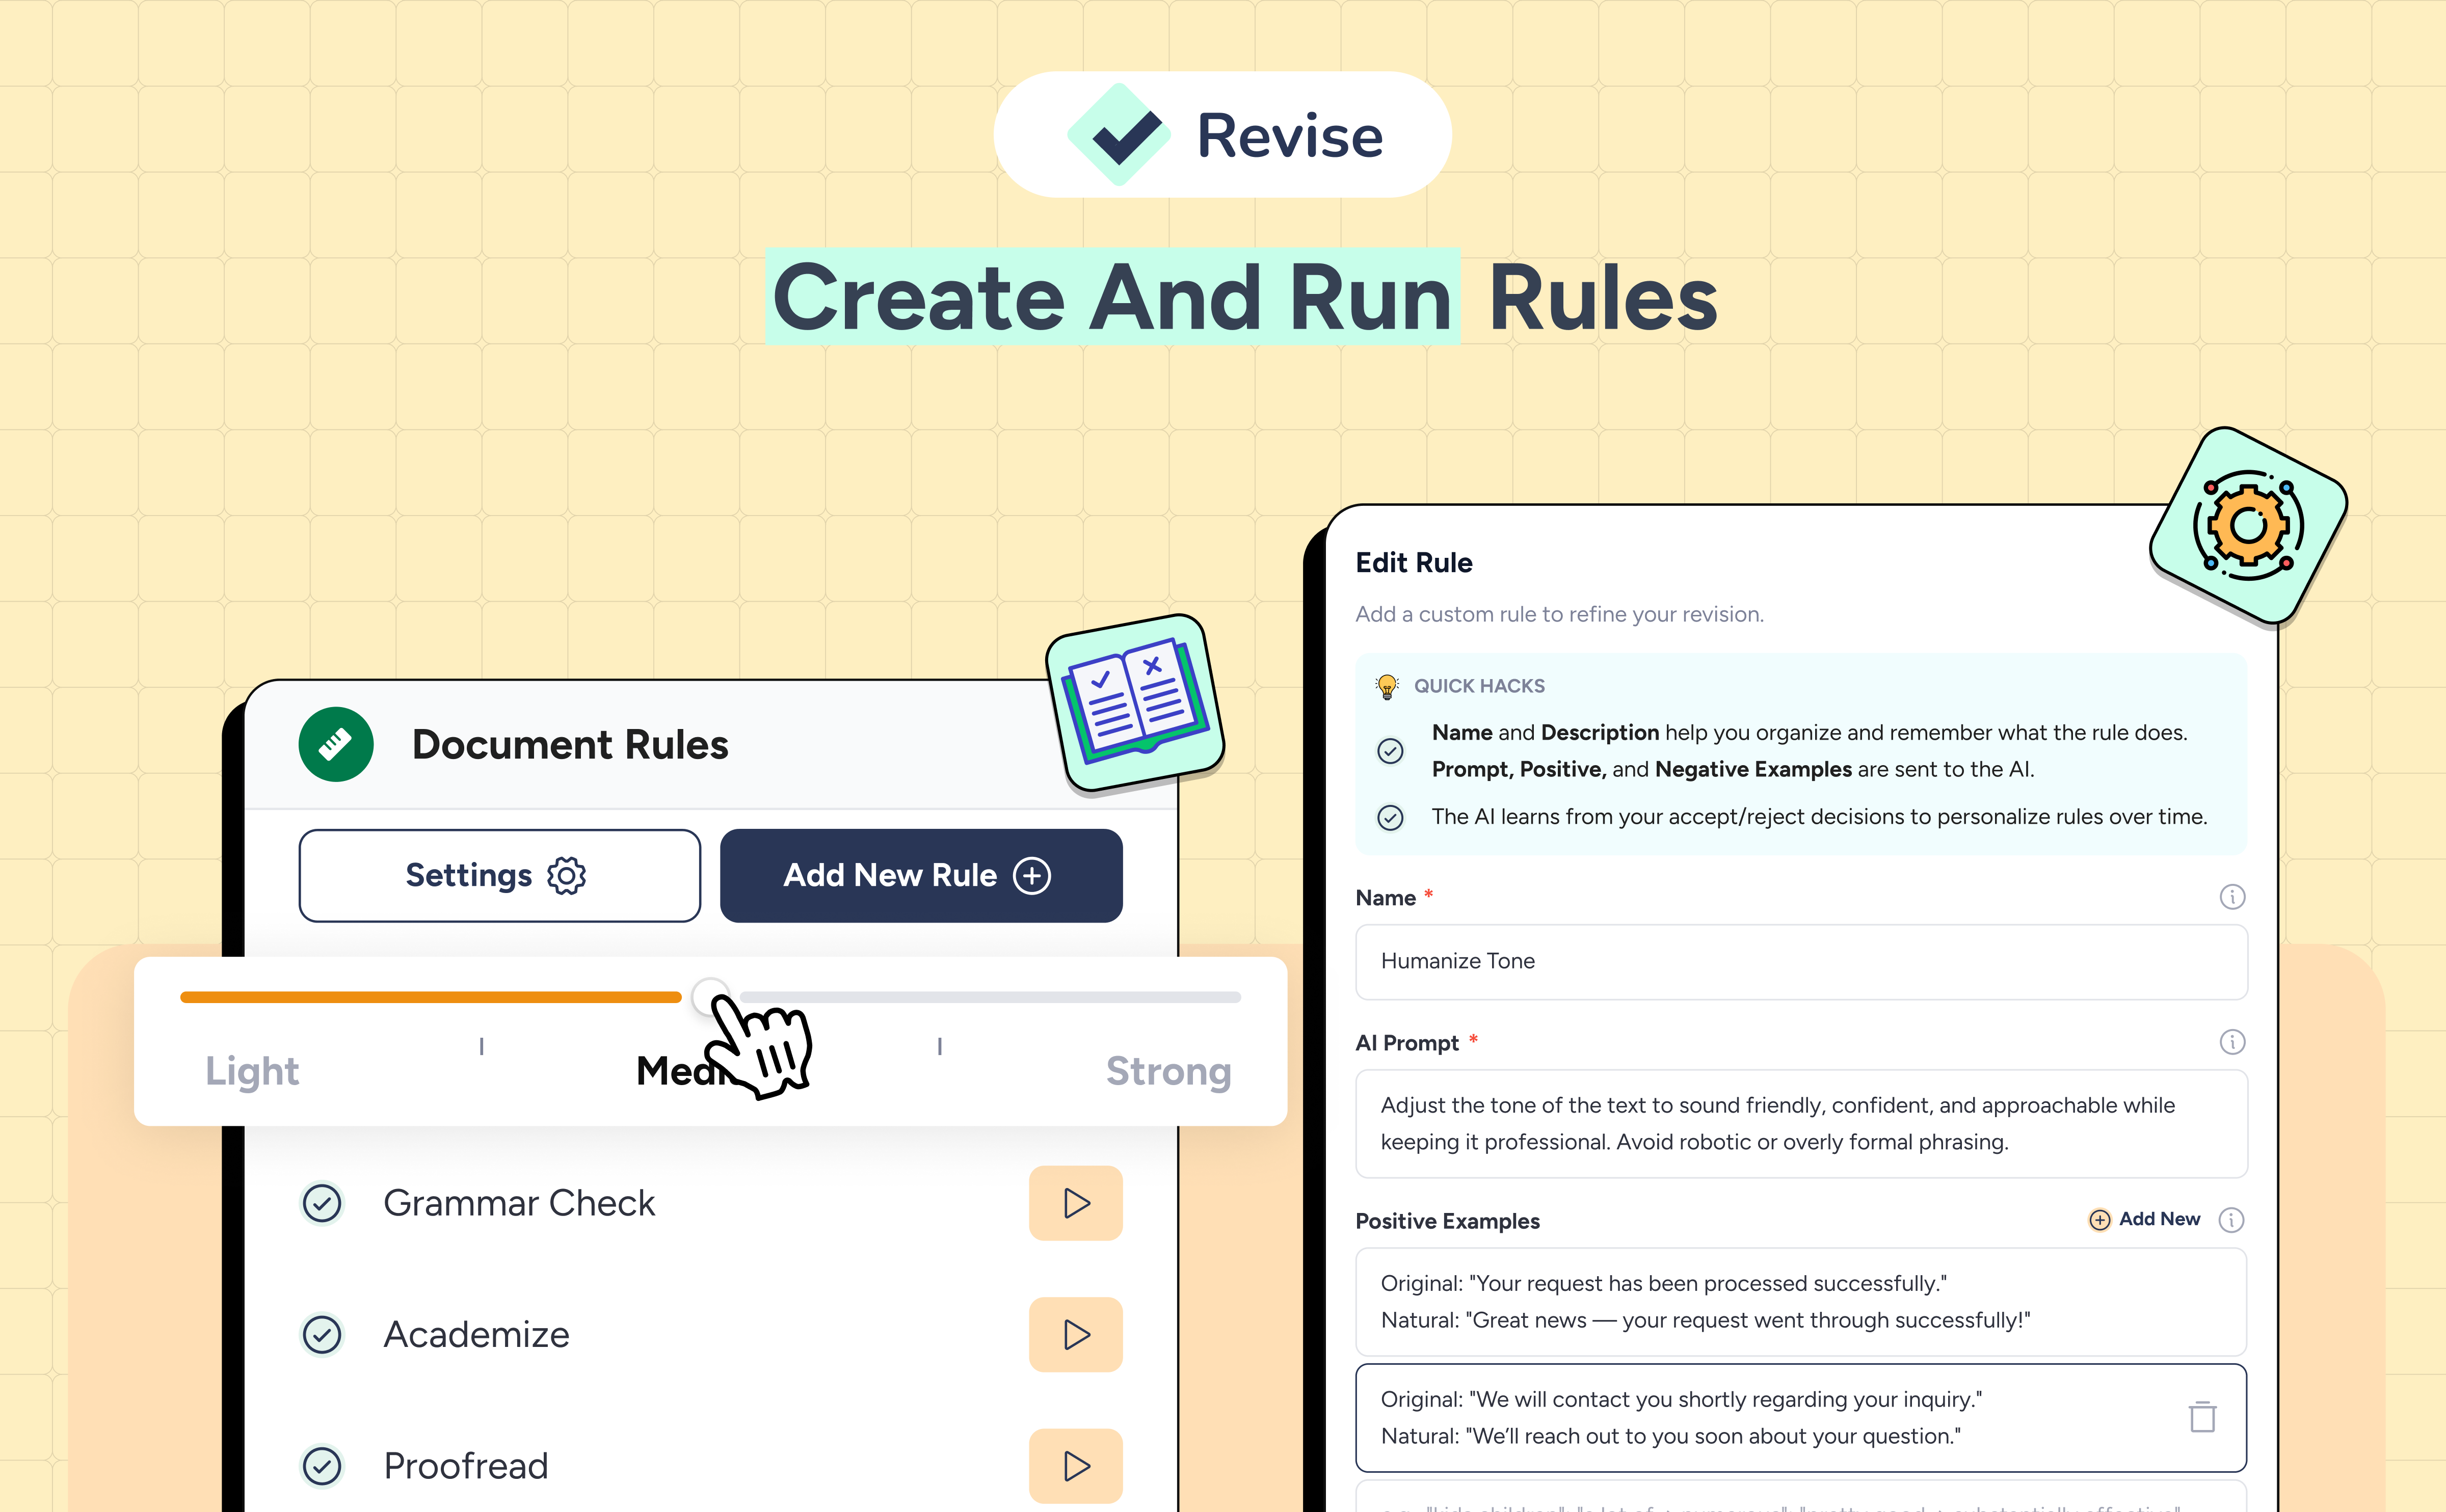Click the AI Prompt text area
This screenshot has height=1512, width=2446.
click(1801, 1124)
